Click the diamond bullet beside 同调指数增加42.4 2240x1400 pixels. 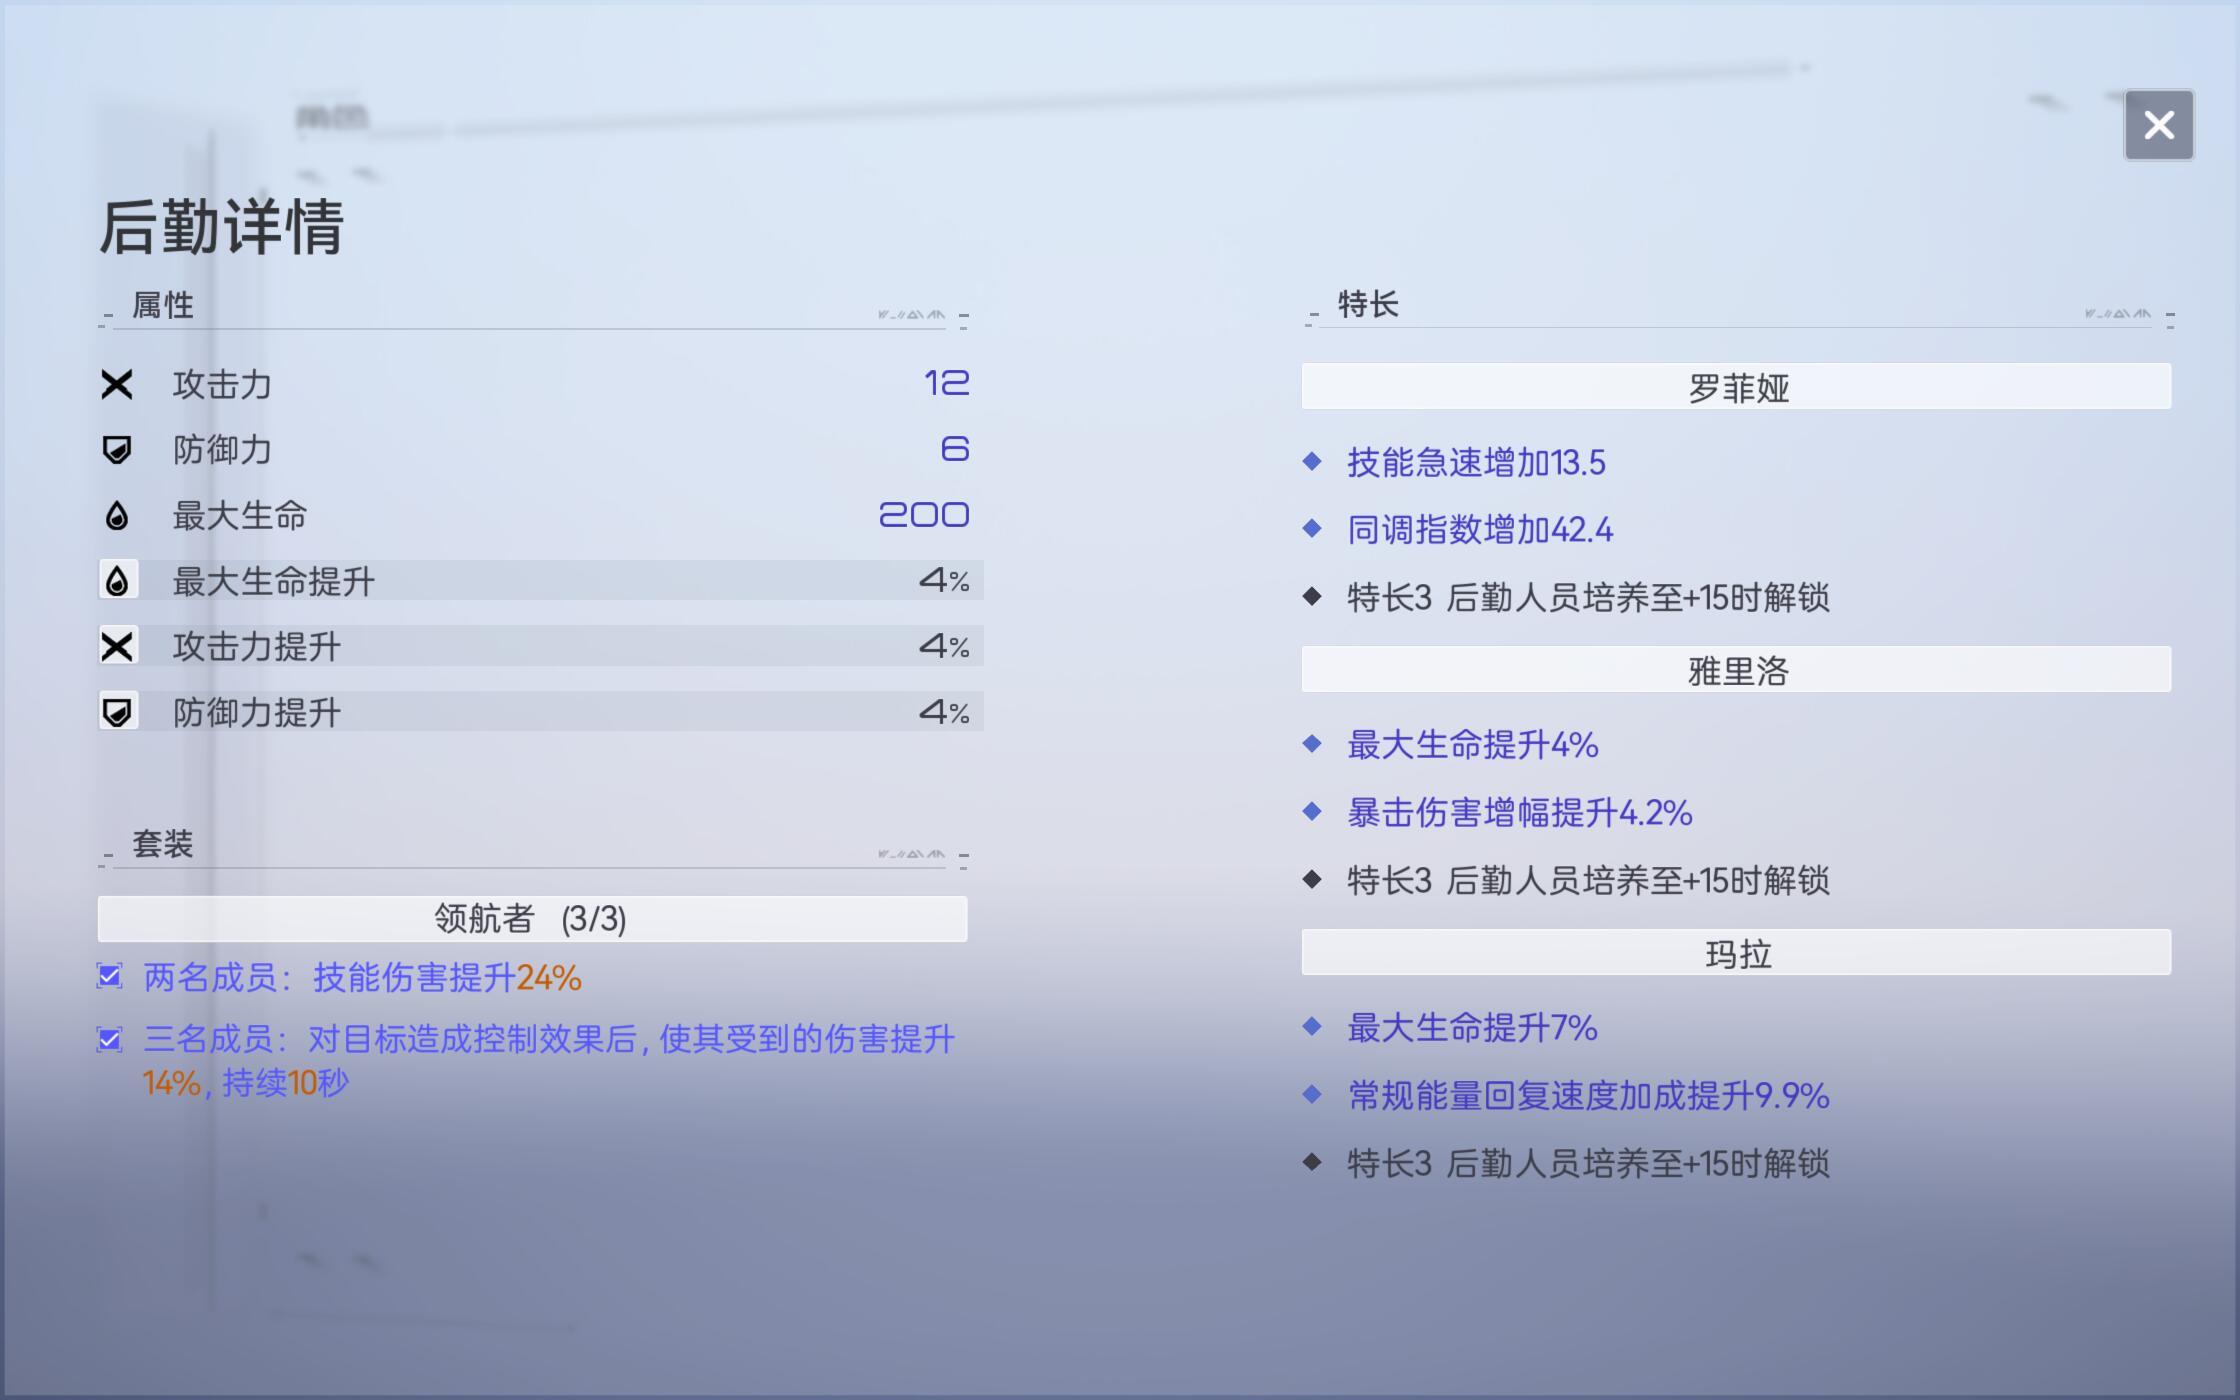pos(1313,528)
